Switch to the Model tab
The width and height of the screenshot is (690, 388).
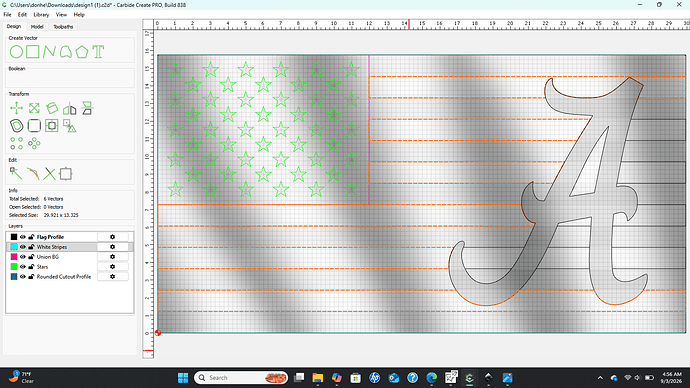37,27
